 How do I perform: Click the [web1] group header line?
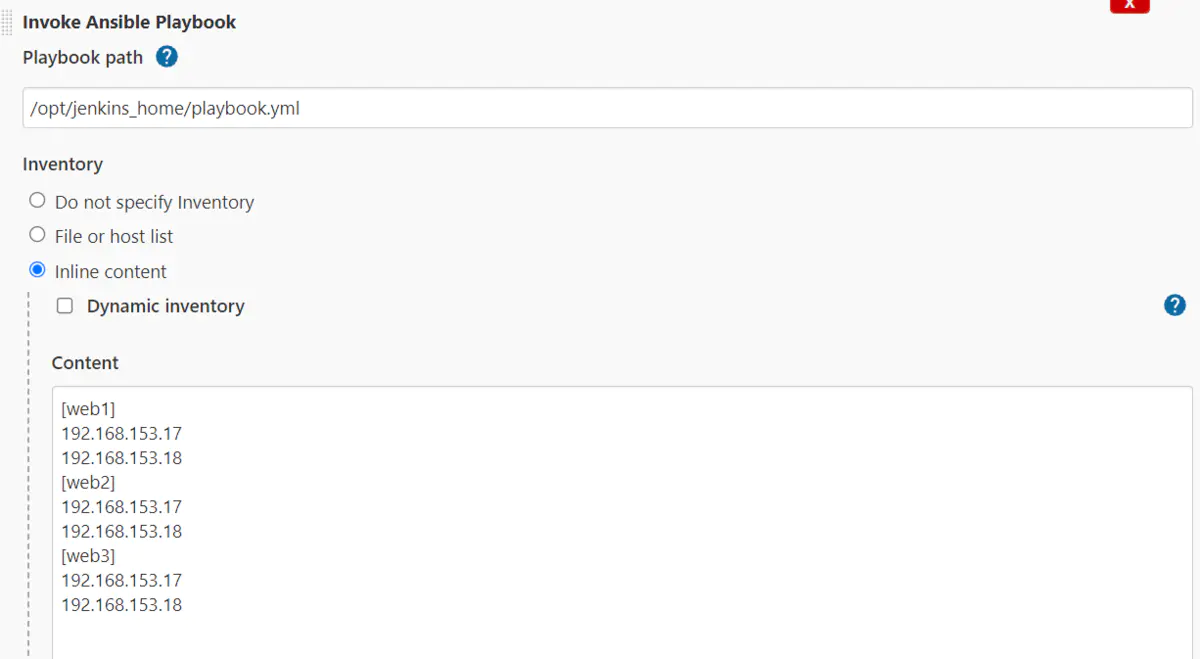[x=88, y=408]
